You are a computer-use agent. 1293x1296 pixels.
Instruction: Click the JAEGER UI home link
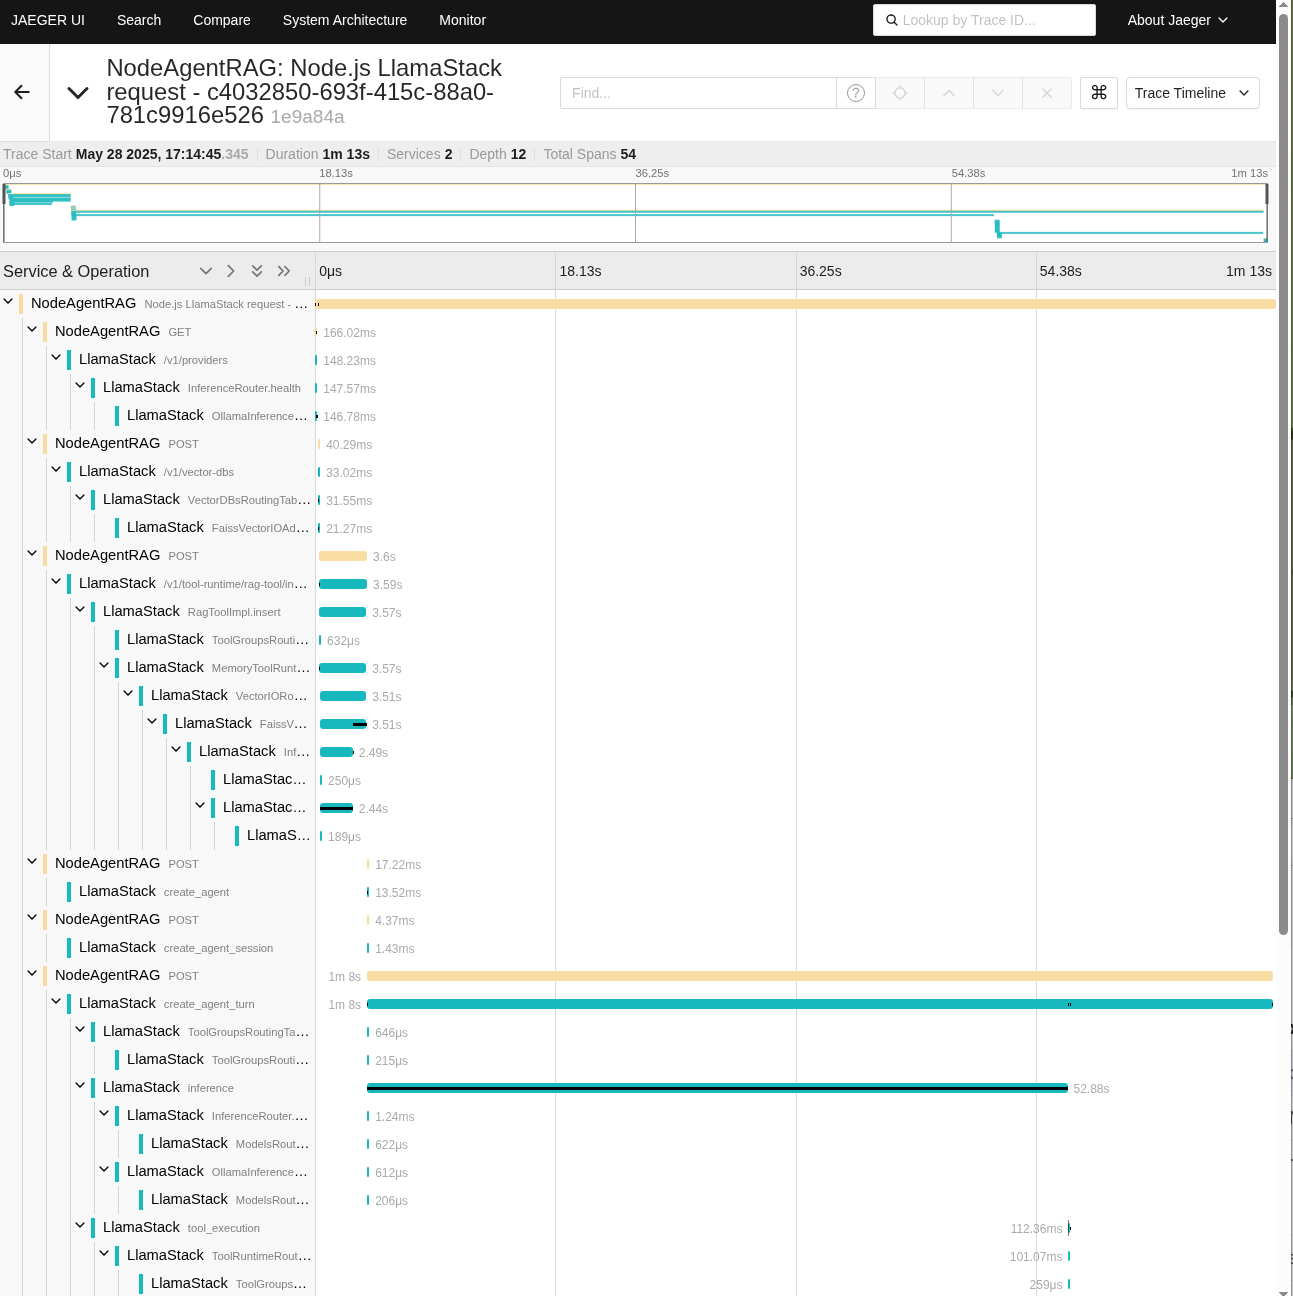coord(48,20)
